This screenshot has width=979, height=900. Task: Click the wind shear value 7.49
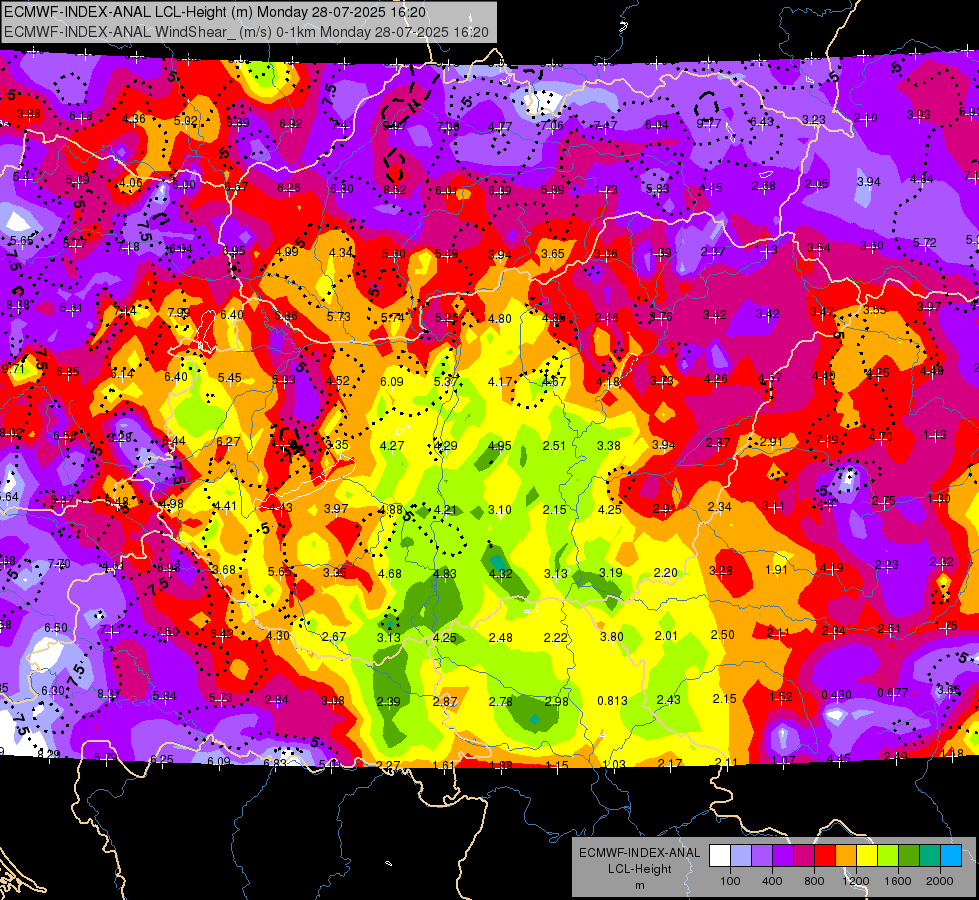(x=827, y=440)
